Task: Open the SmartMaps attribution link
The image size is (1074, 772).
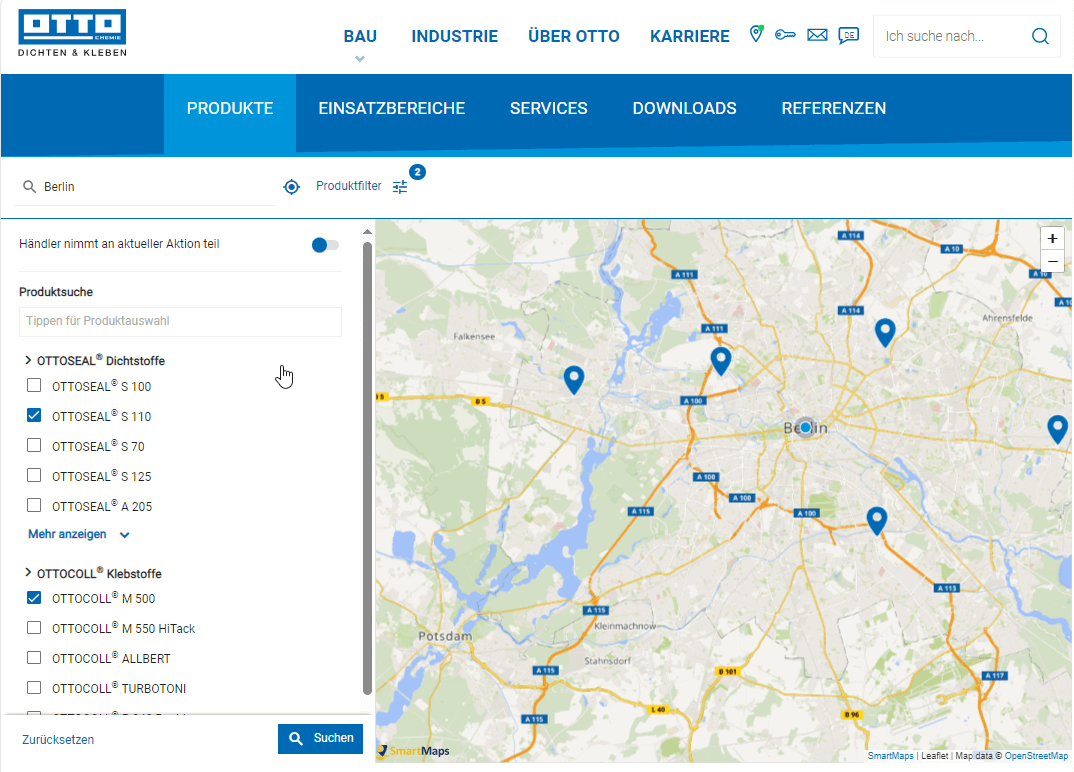Action: [x=890, y=756]
